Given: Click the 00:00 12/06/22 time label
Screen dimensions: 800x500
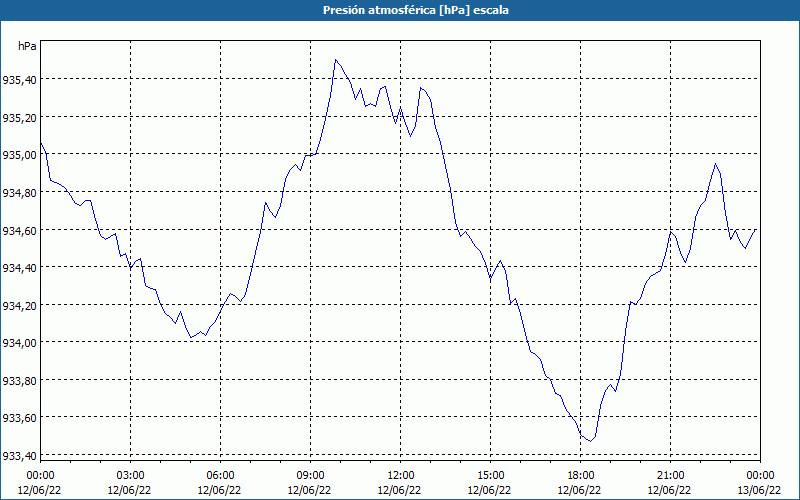Looking at the screenshot, I should (40, 483).
